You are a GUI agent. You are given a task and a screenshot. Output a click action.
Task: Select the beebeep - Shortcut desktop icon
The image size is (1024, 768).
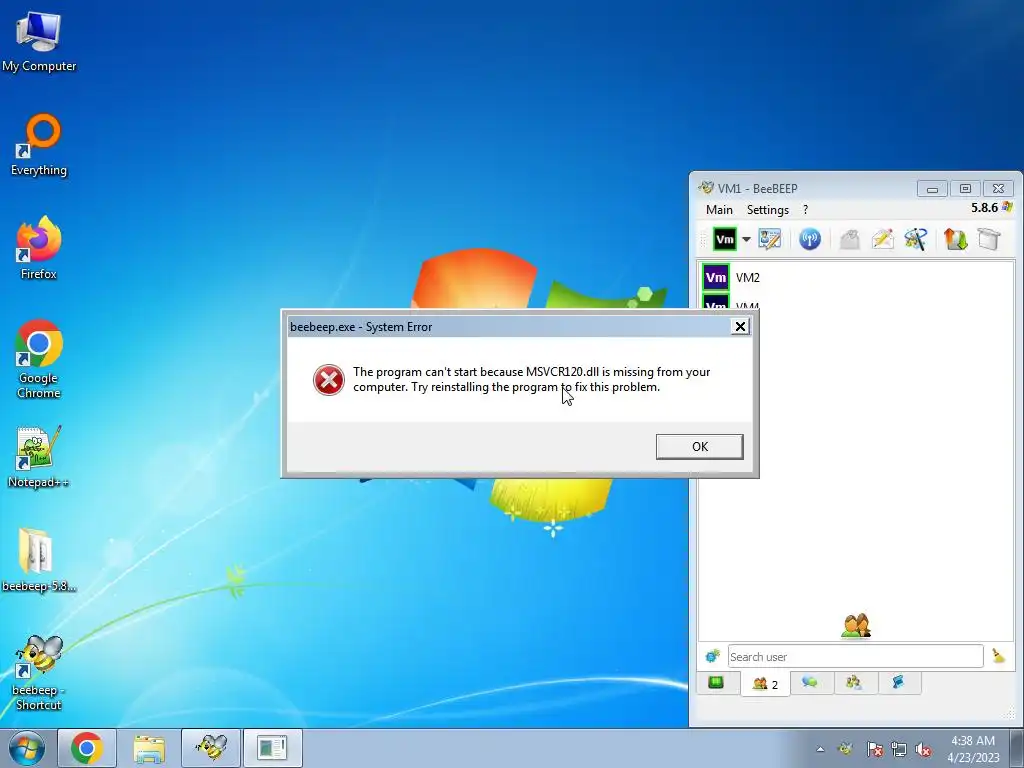(x=39, y=672)
